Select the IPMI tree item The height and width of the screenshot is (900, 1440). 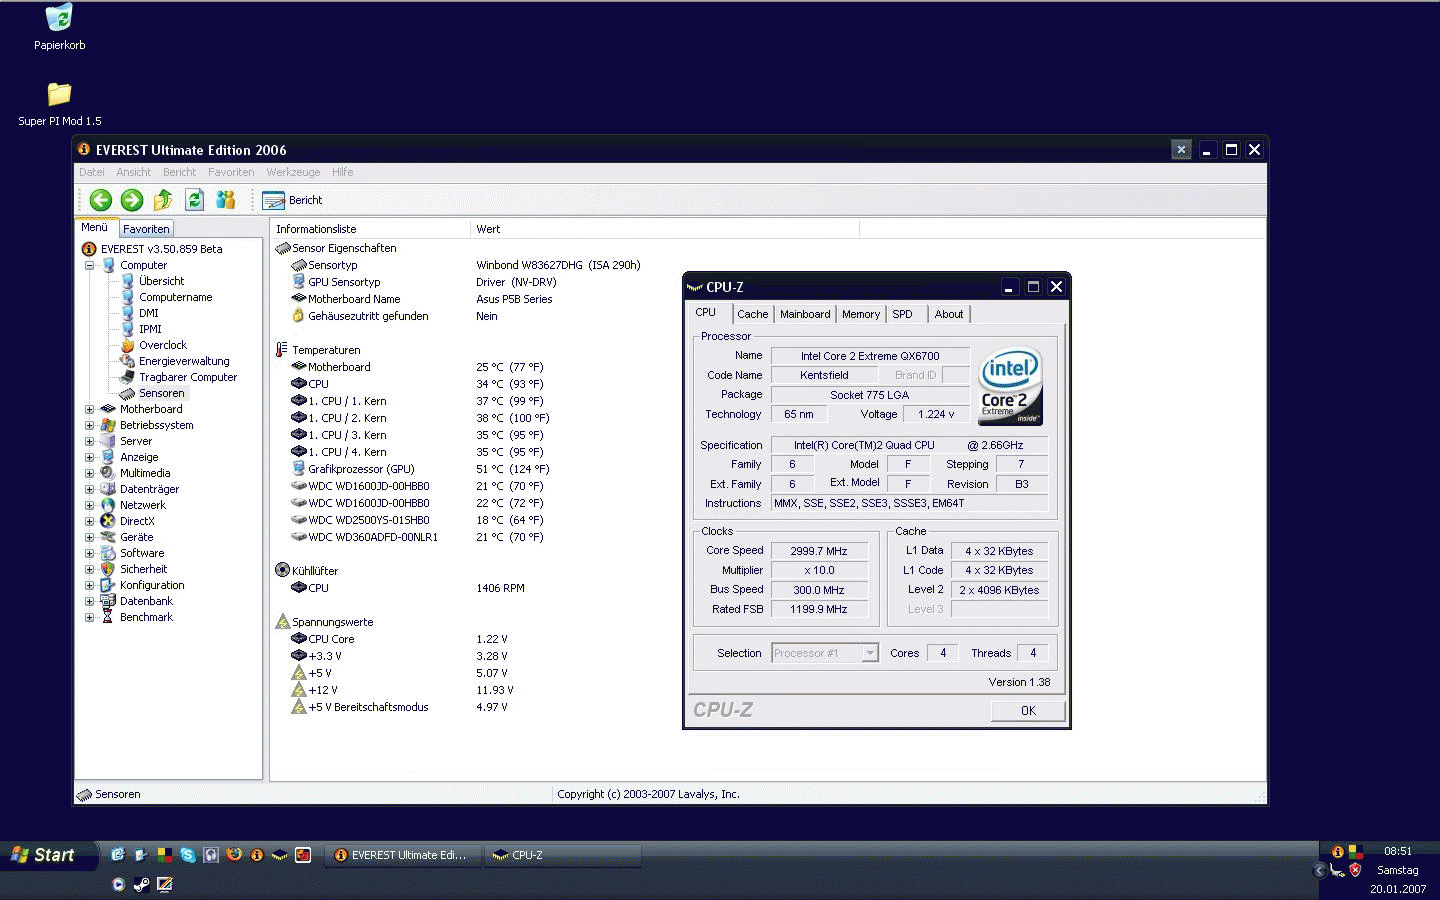(x=150, y=329)
